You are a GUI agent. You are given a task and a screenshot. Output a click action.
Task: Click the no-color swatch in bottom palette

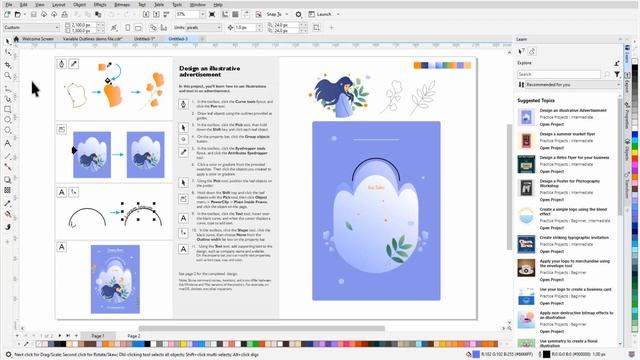[39, 344]
